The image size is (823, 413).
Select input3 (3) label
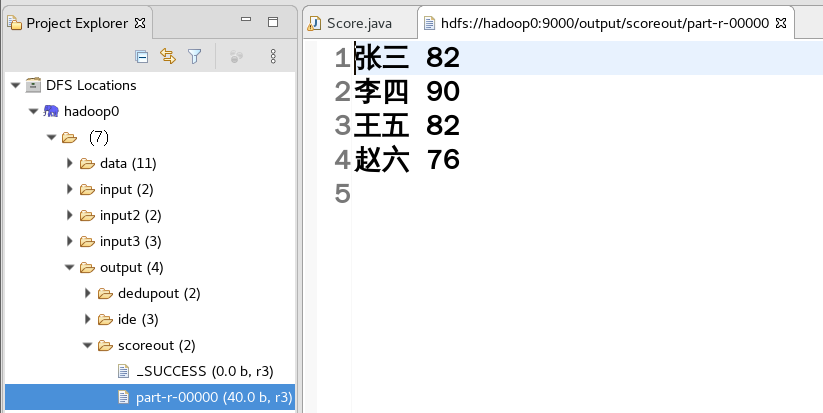pyautogui.click(x=131, y=241)
